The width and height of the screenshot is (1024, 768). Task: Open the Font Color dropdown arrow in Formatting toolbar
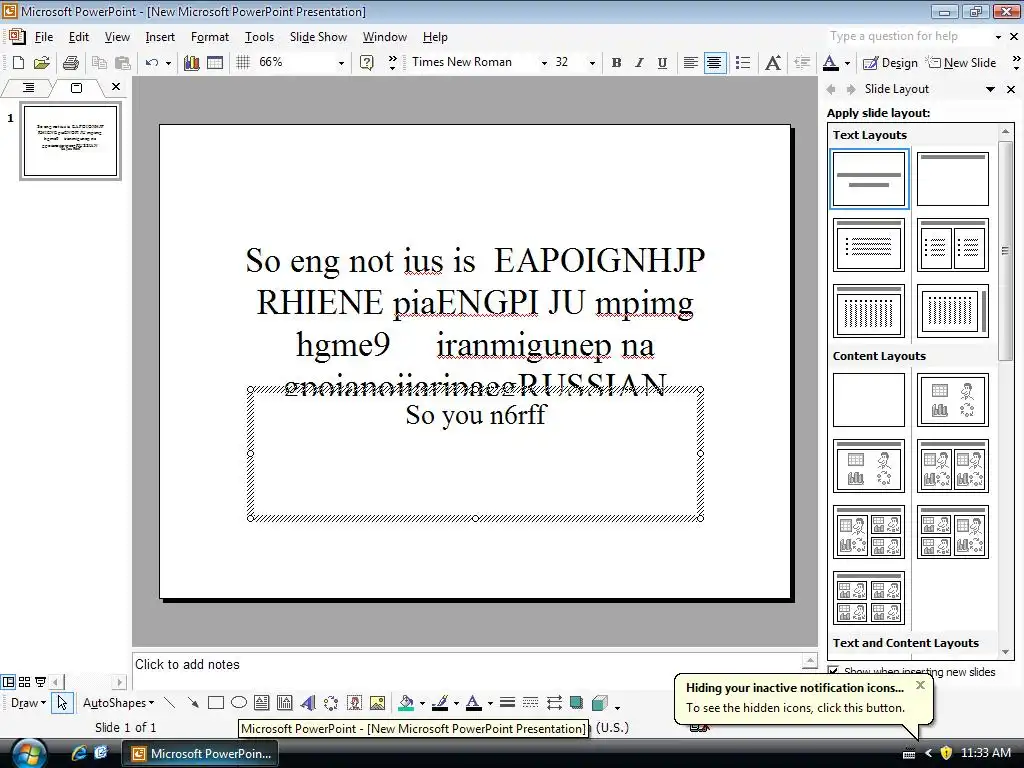848,63
